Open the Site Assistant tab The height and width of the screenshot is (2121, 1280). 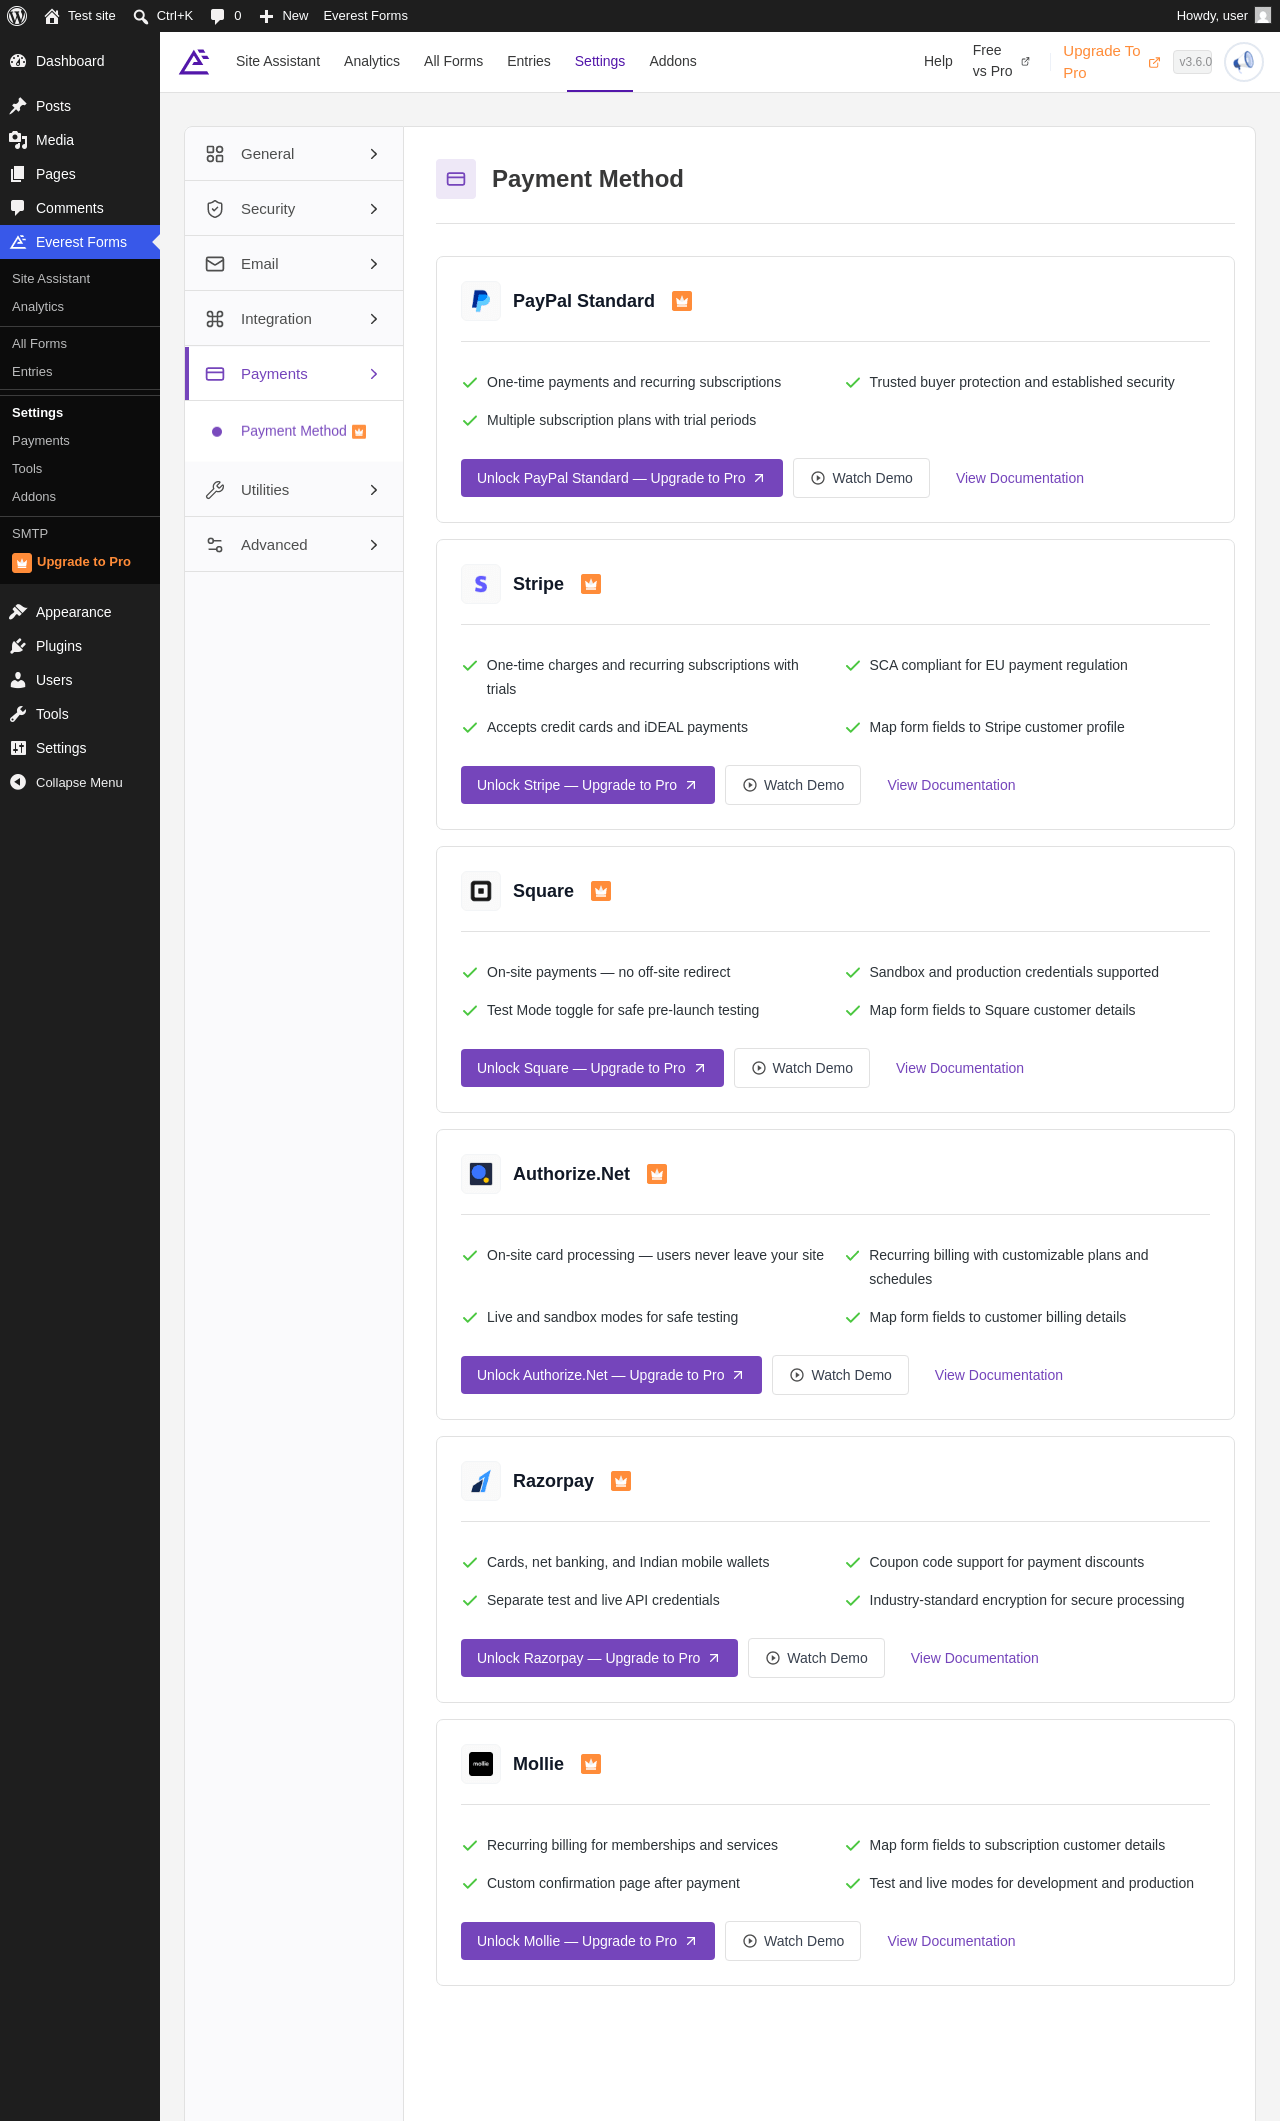click(278, 62)
